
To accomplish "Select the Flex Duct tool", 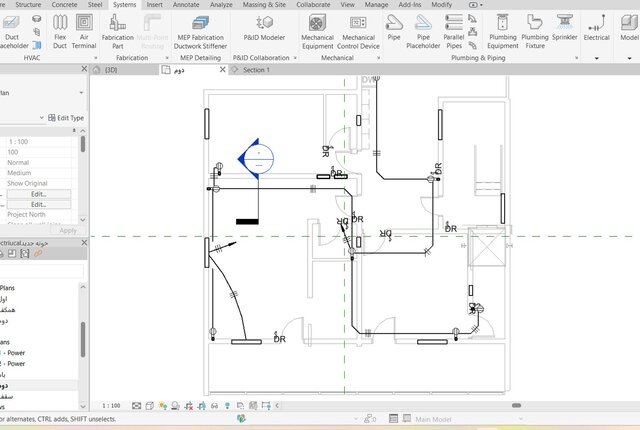I will pos(60,32).
